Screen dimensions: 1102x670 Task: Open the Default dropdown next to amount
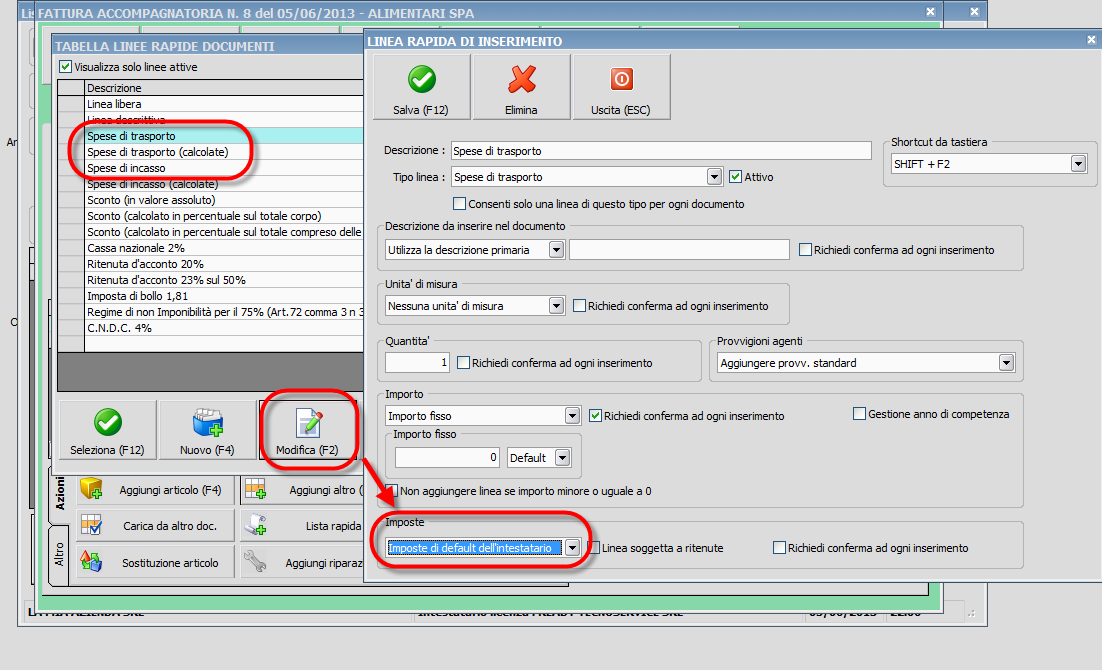pyautogui.click(x=562, y=458)
